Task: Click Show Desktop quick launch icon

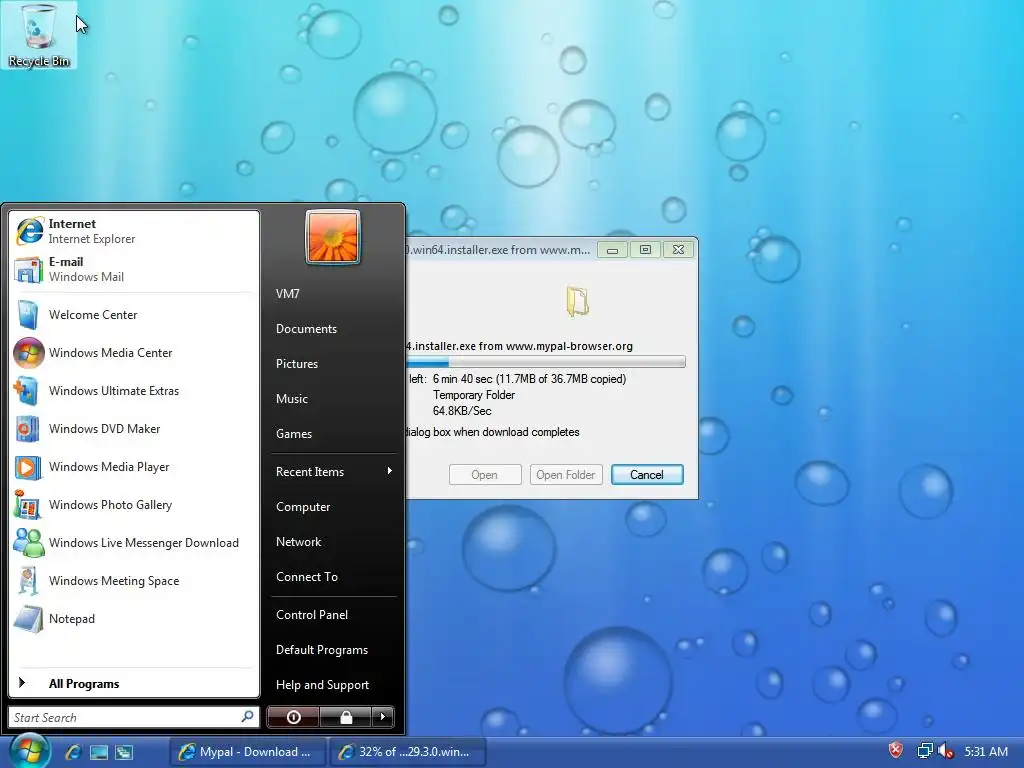Action: [99, 752]
